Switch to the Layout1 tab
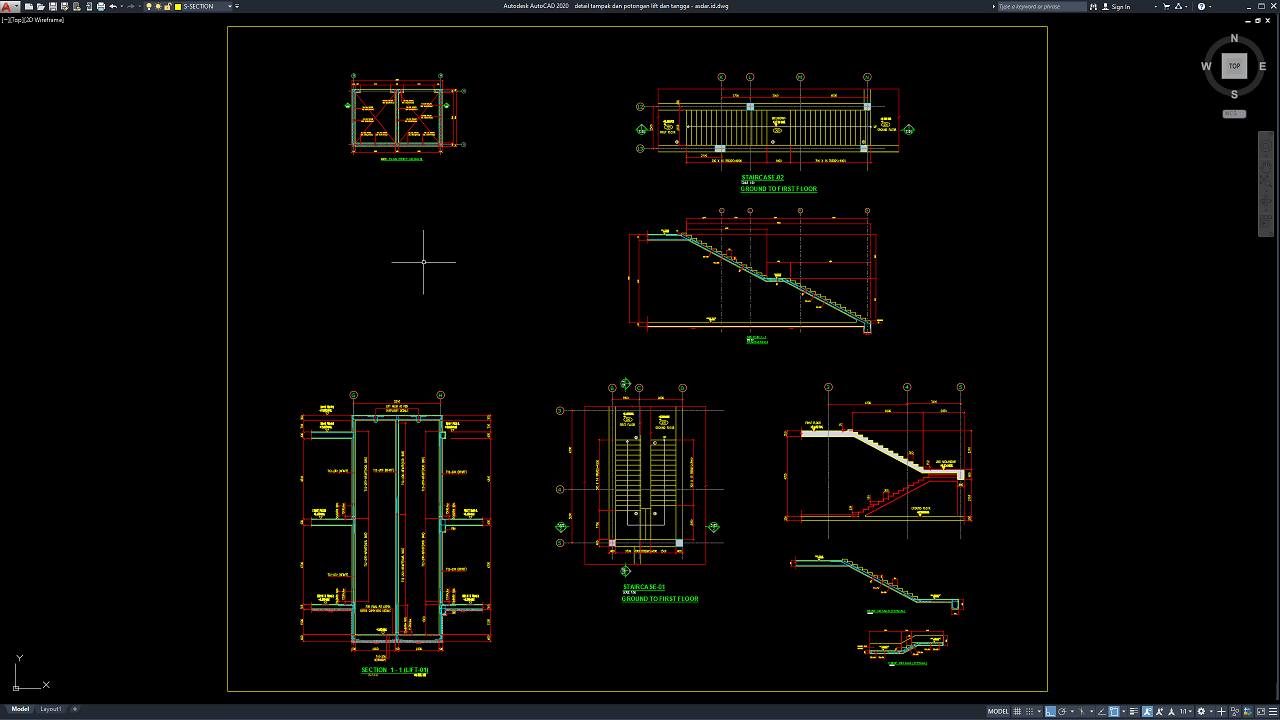 click(x=50, y=709)
